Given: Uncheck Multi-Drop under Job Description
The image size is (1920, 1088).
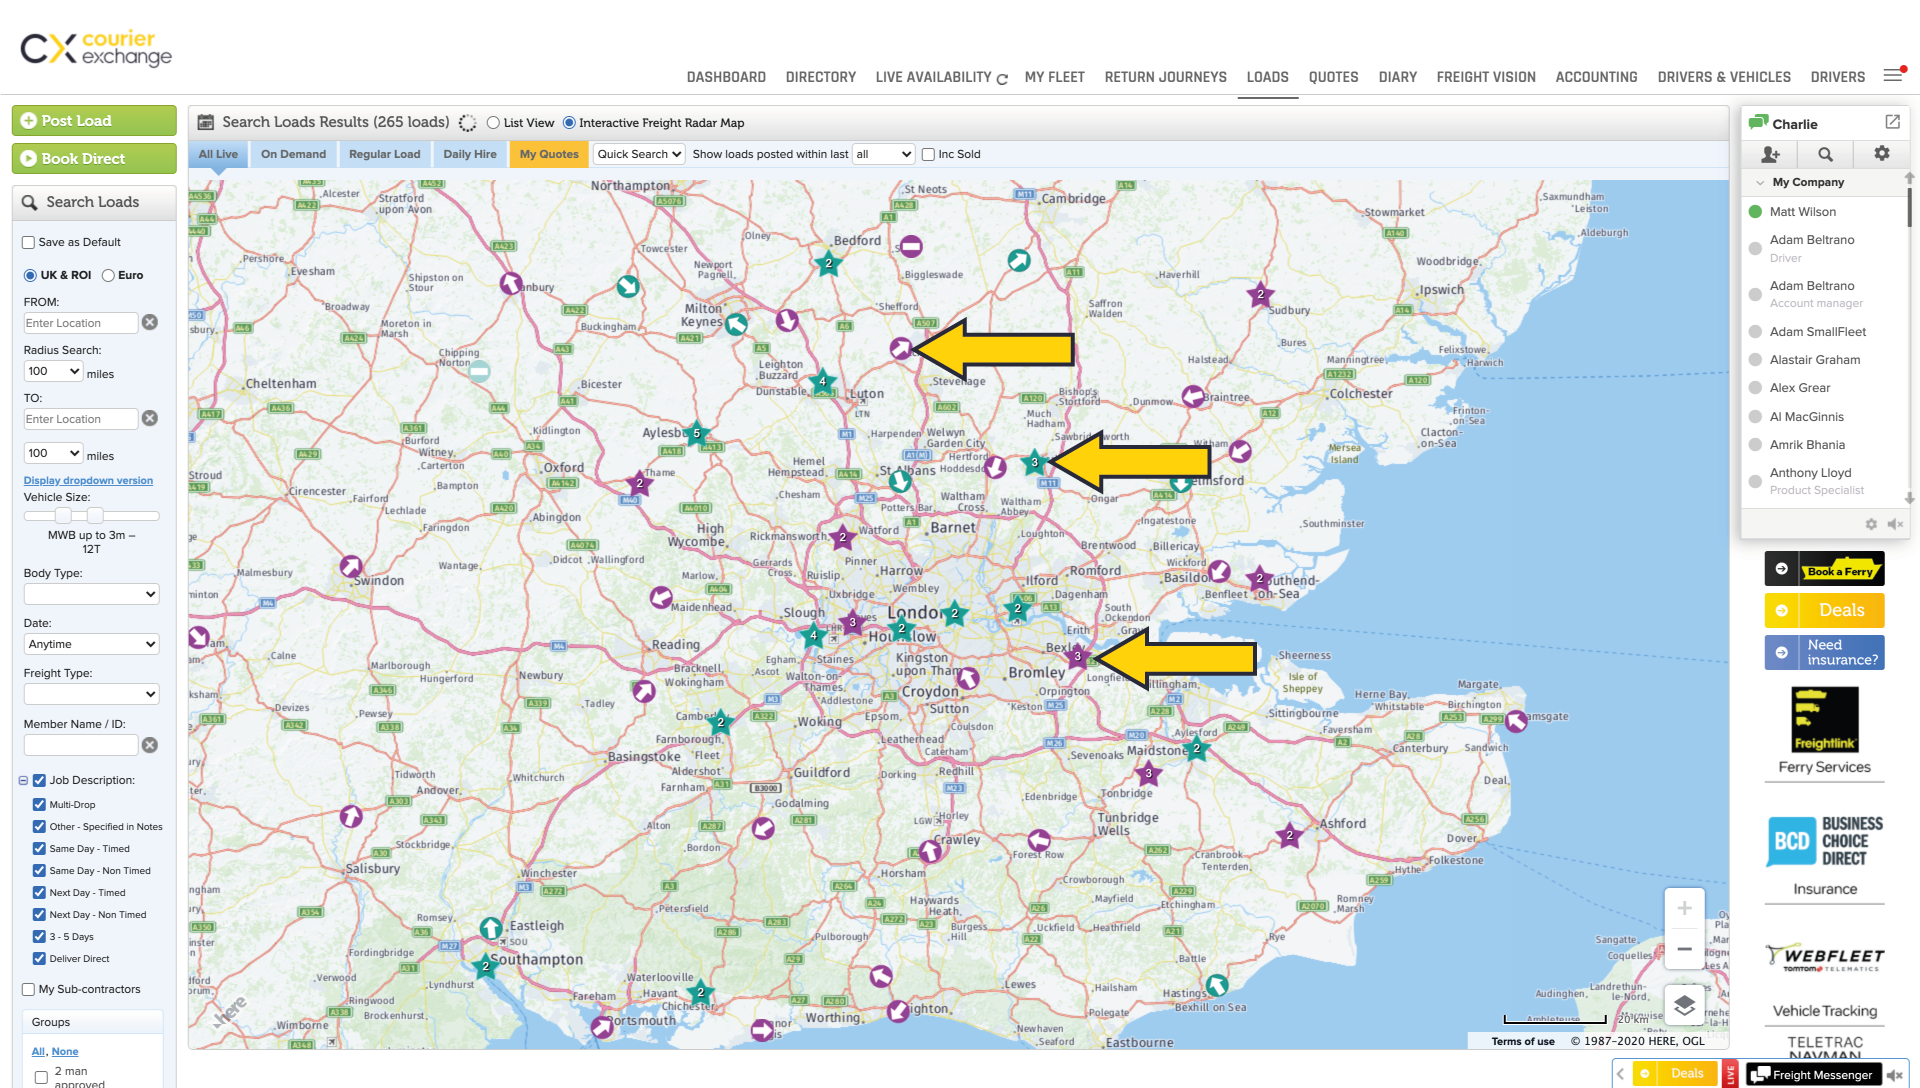Looking at the screenshot, I should 39,804.
